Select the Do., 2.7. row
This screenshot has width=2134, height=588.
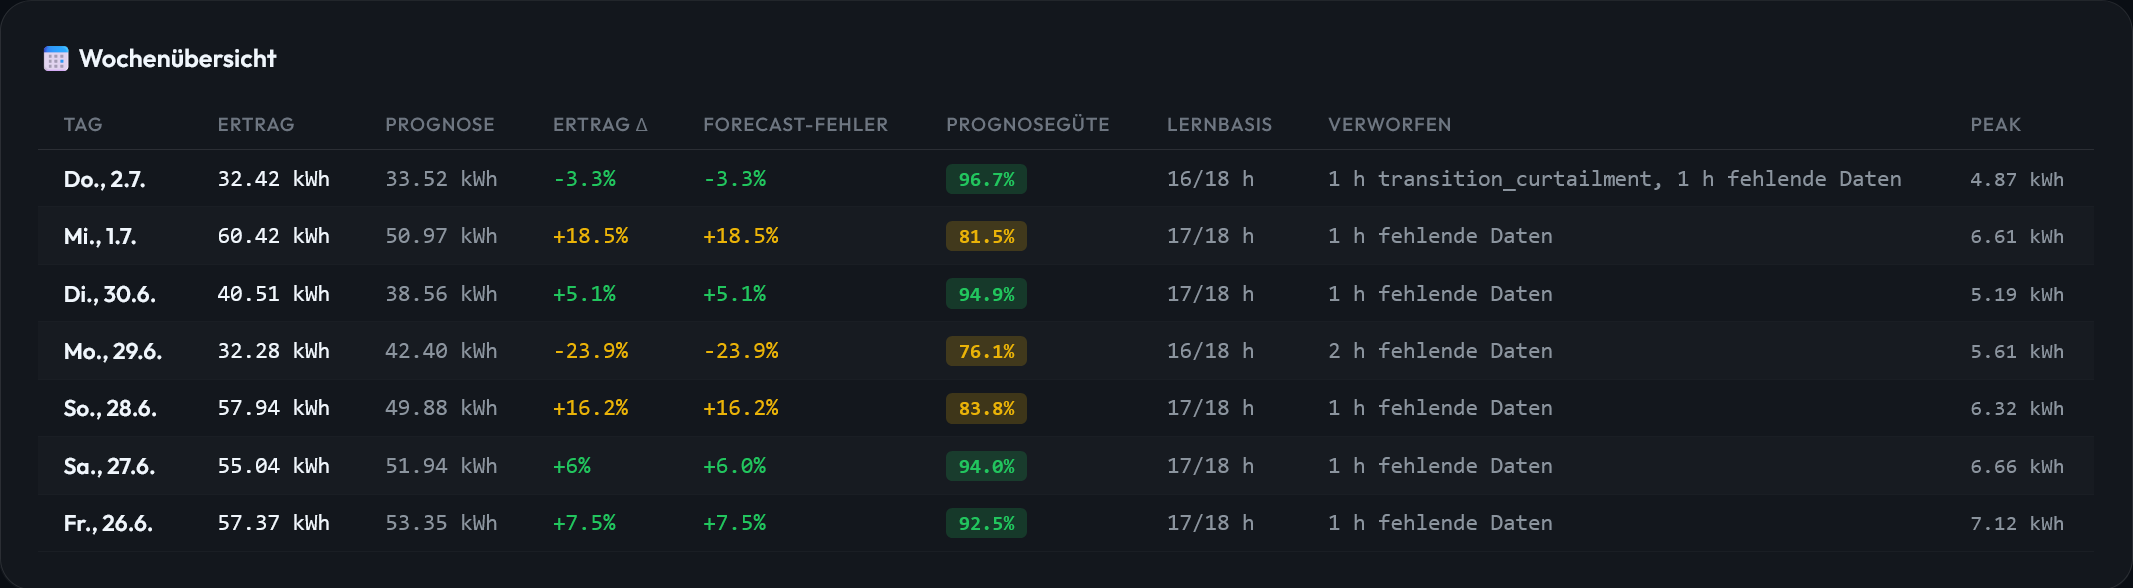(x=1066, y=179)
